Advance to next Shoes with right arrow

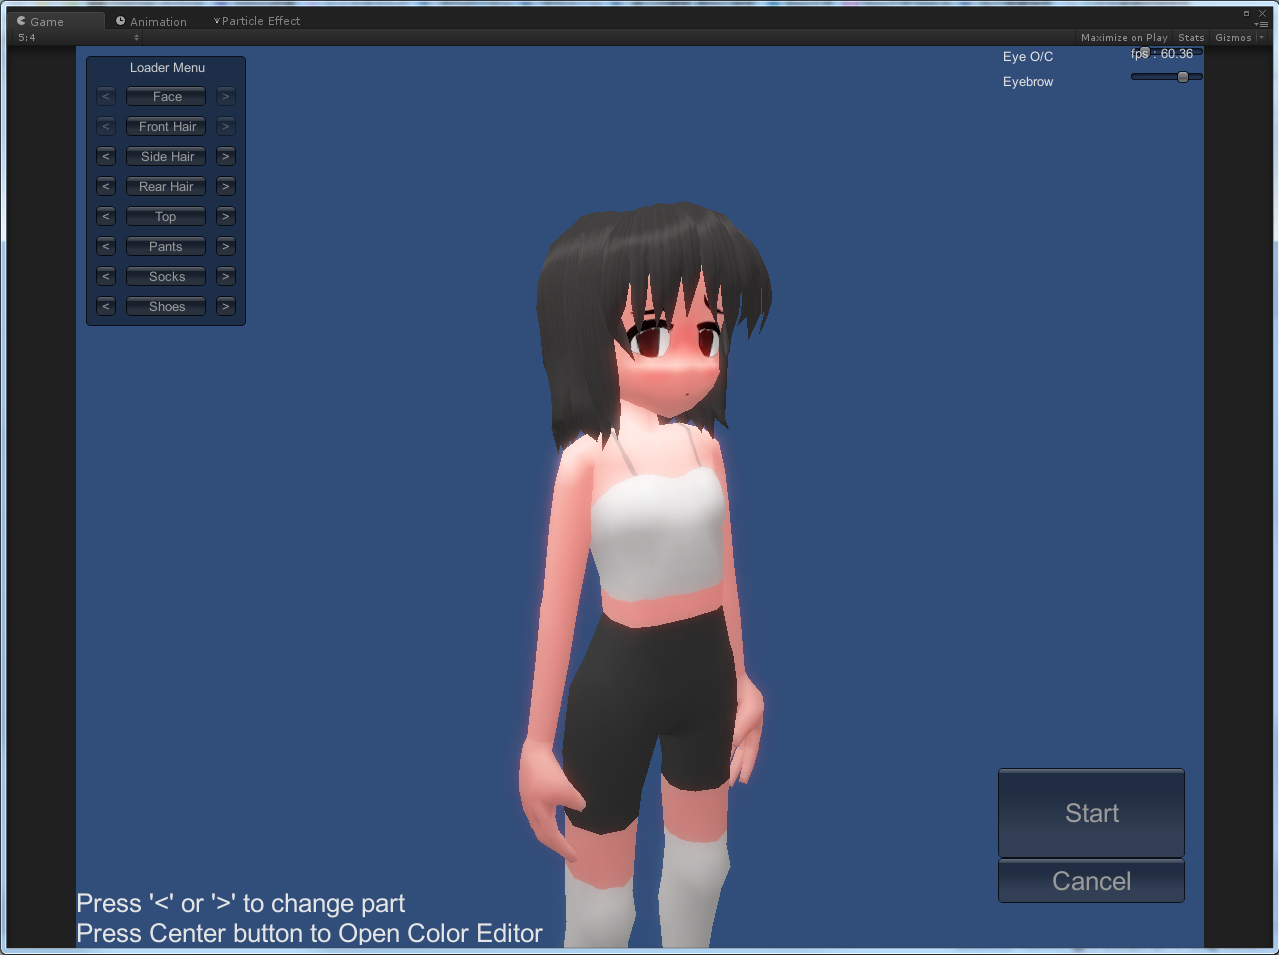coord(226,307)
